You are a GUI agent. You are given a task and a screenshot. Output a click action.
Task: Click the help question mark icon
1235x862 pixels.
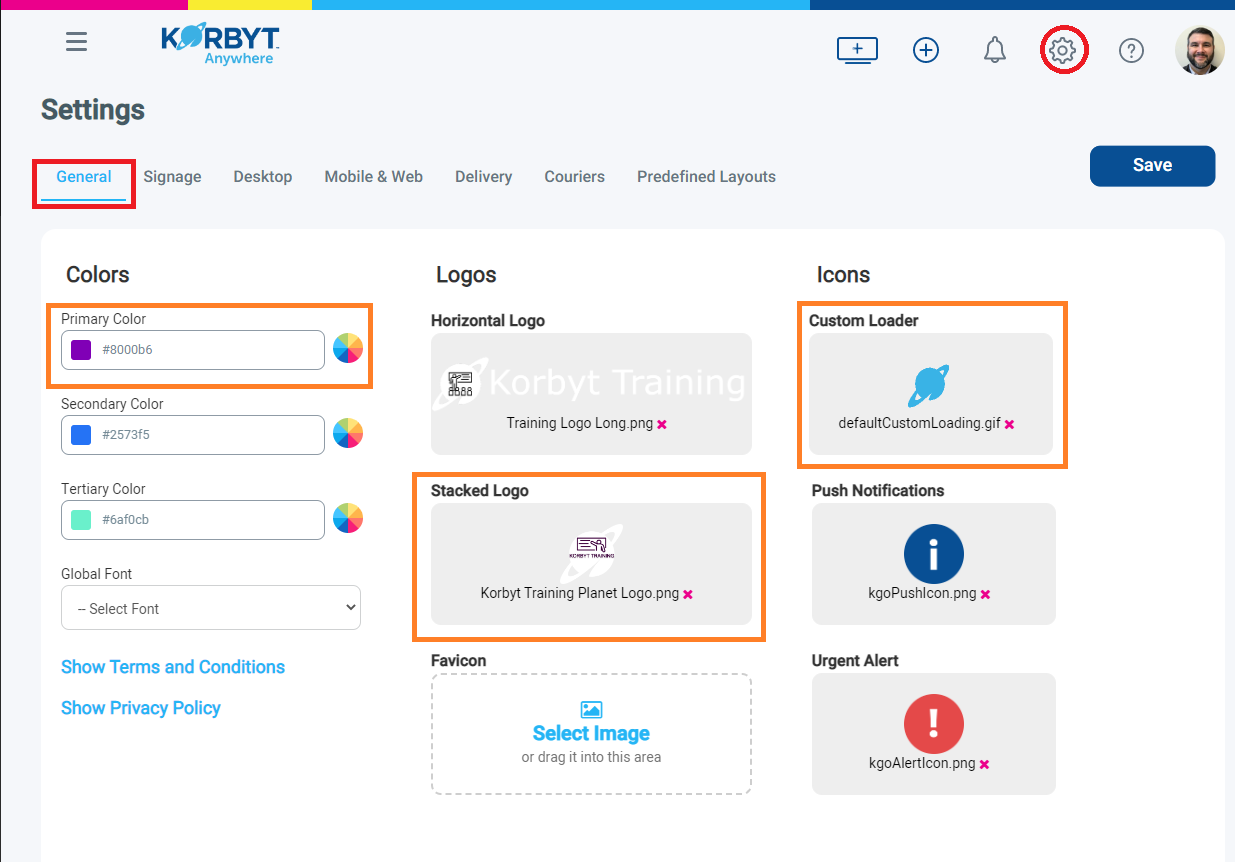point(1131,50)
